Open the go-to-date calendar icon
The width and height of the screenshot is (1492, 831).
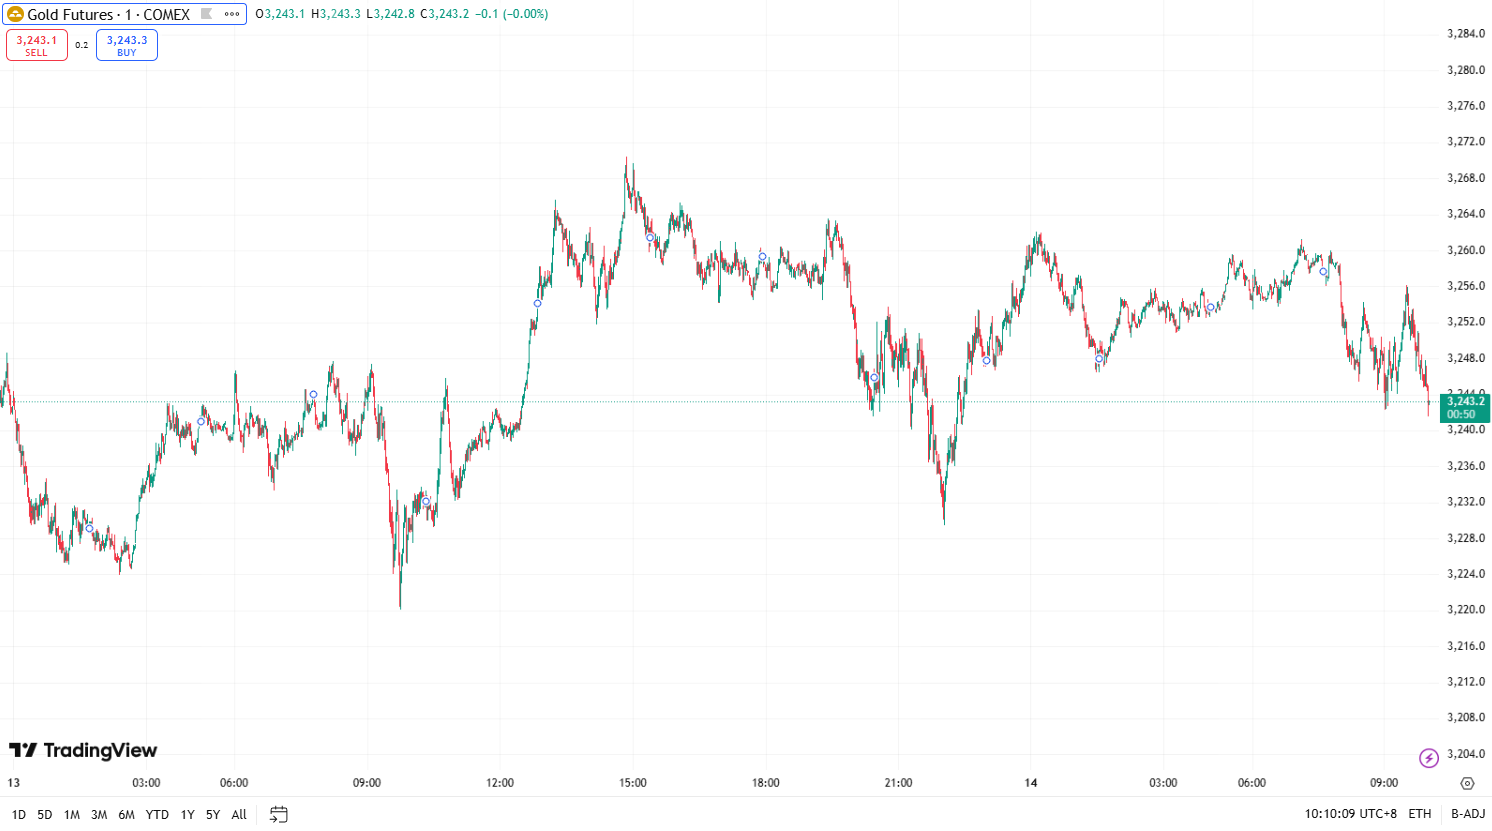pyautogui.click(x=279, y=814)
